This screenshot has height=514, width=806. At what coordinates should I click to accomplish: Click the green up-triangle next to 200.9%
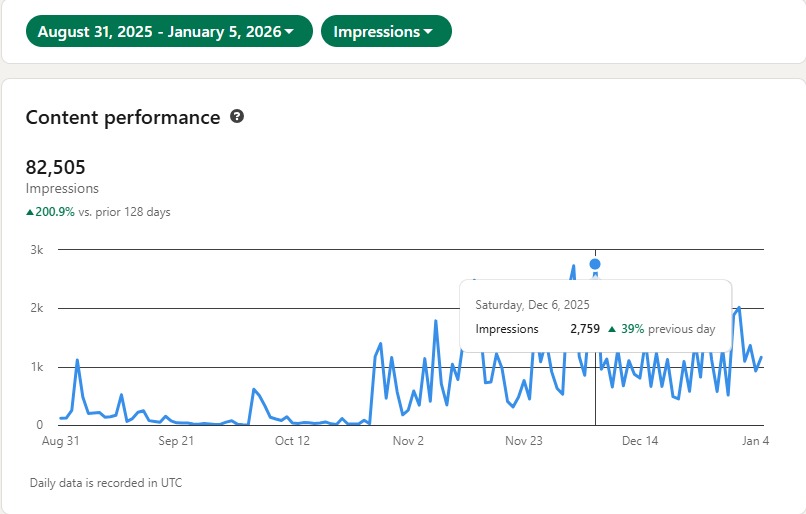pyautogui.click(x=30, y=212)
